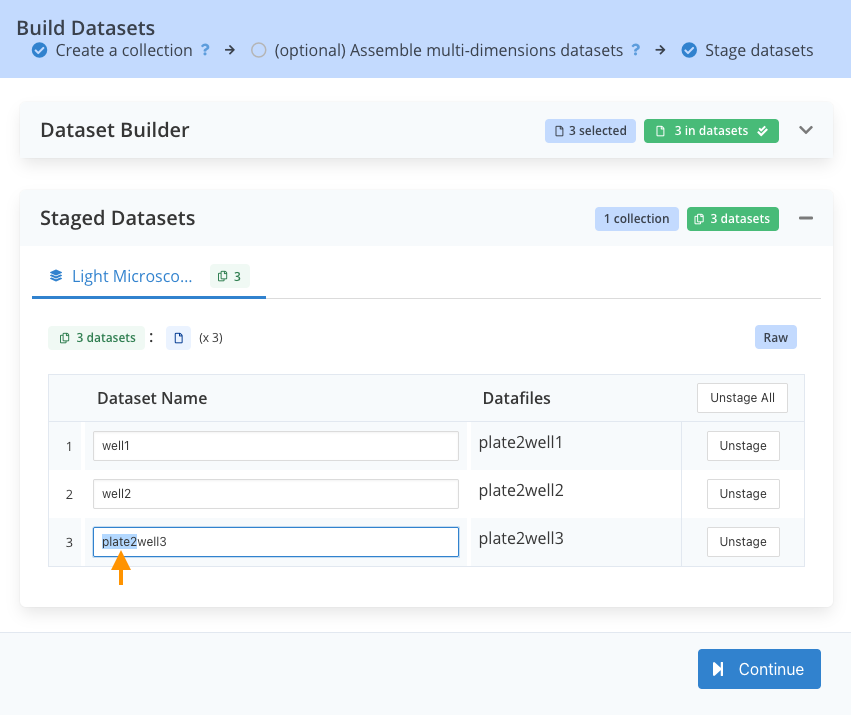851x715 pixels.
Task: Click the plate2well3 dataset name field
Action: tap(276, 542)
